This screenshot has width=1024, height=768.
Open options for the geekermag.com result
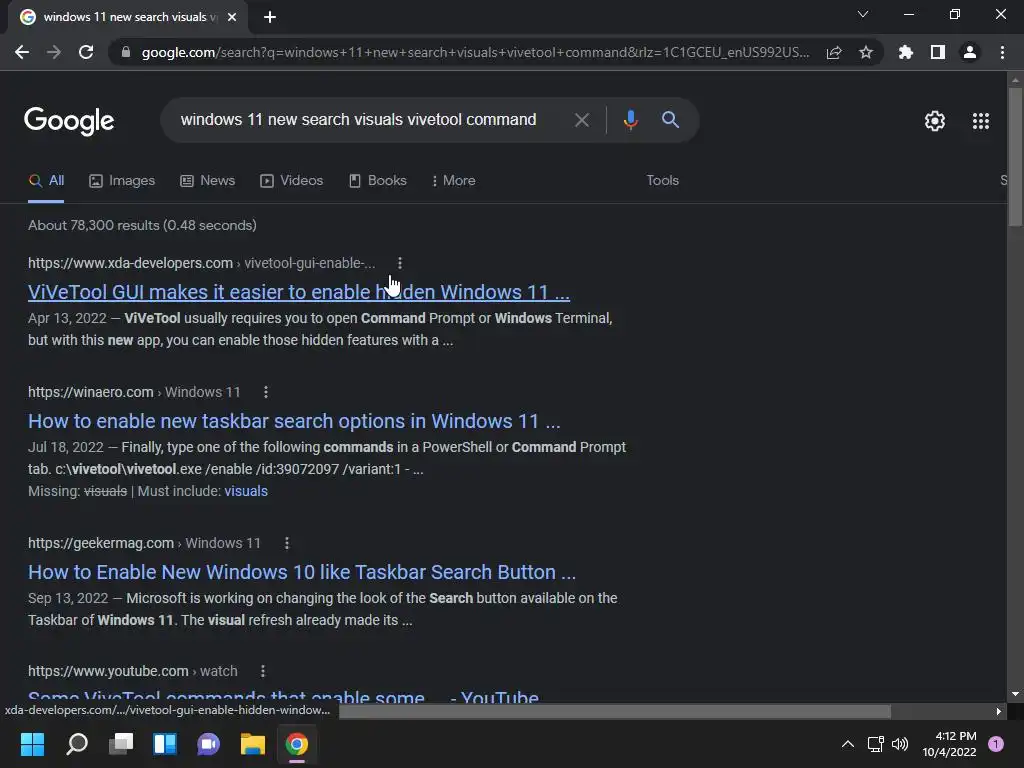click(287, 543)
